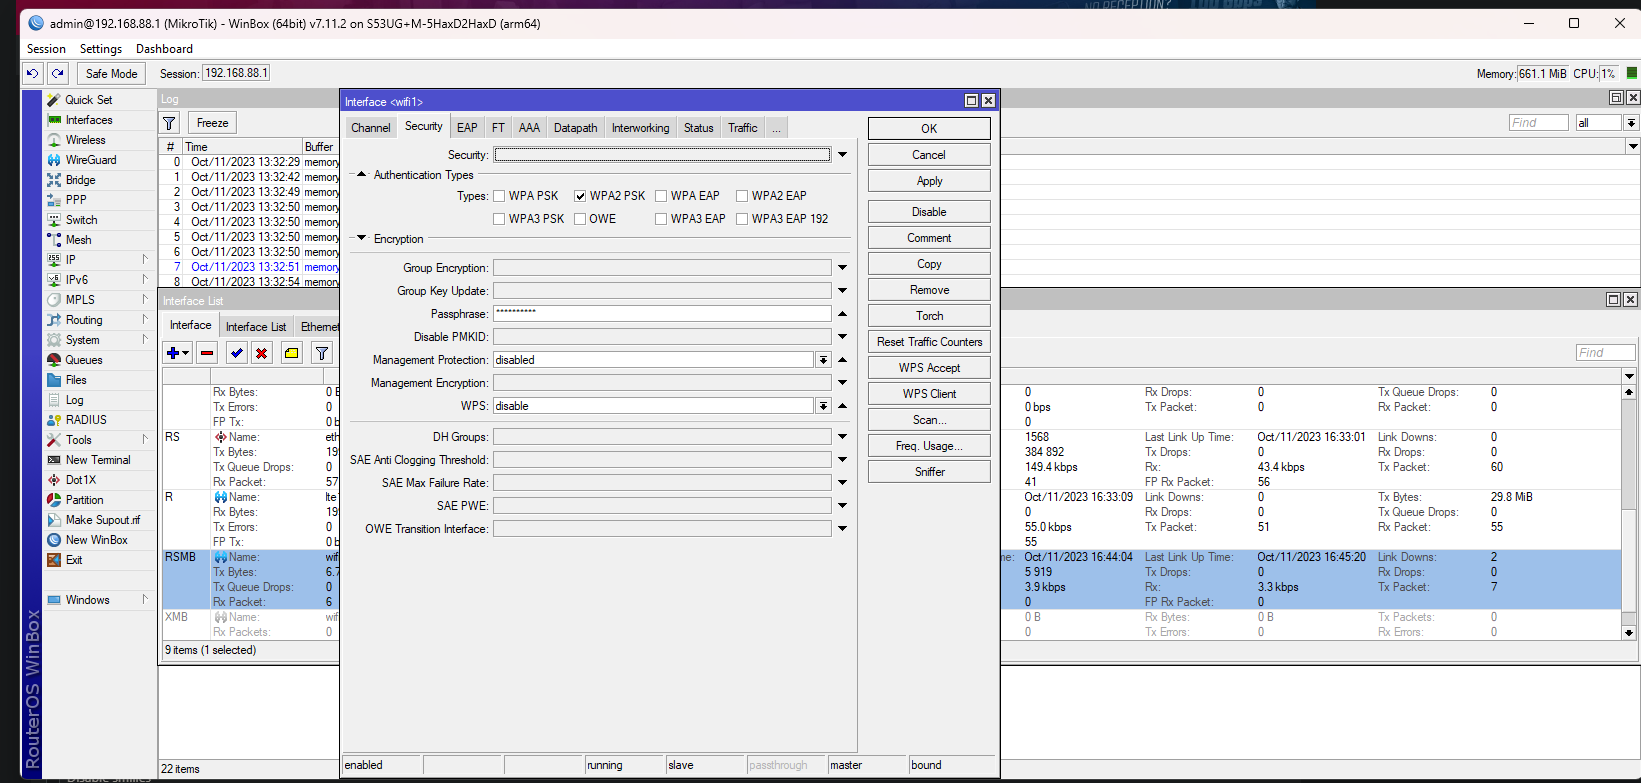Open the Queues sidebar item
The width and height of the screenshot is (1641, 783).
click(84, 360)
